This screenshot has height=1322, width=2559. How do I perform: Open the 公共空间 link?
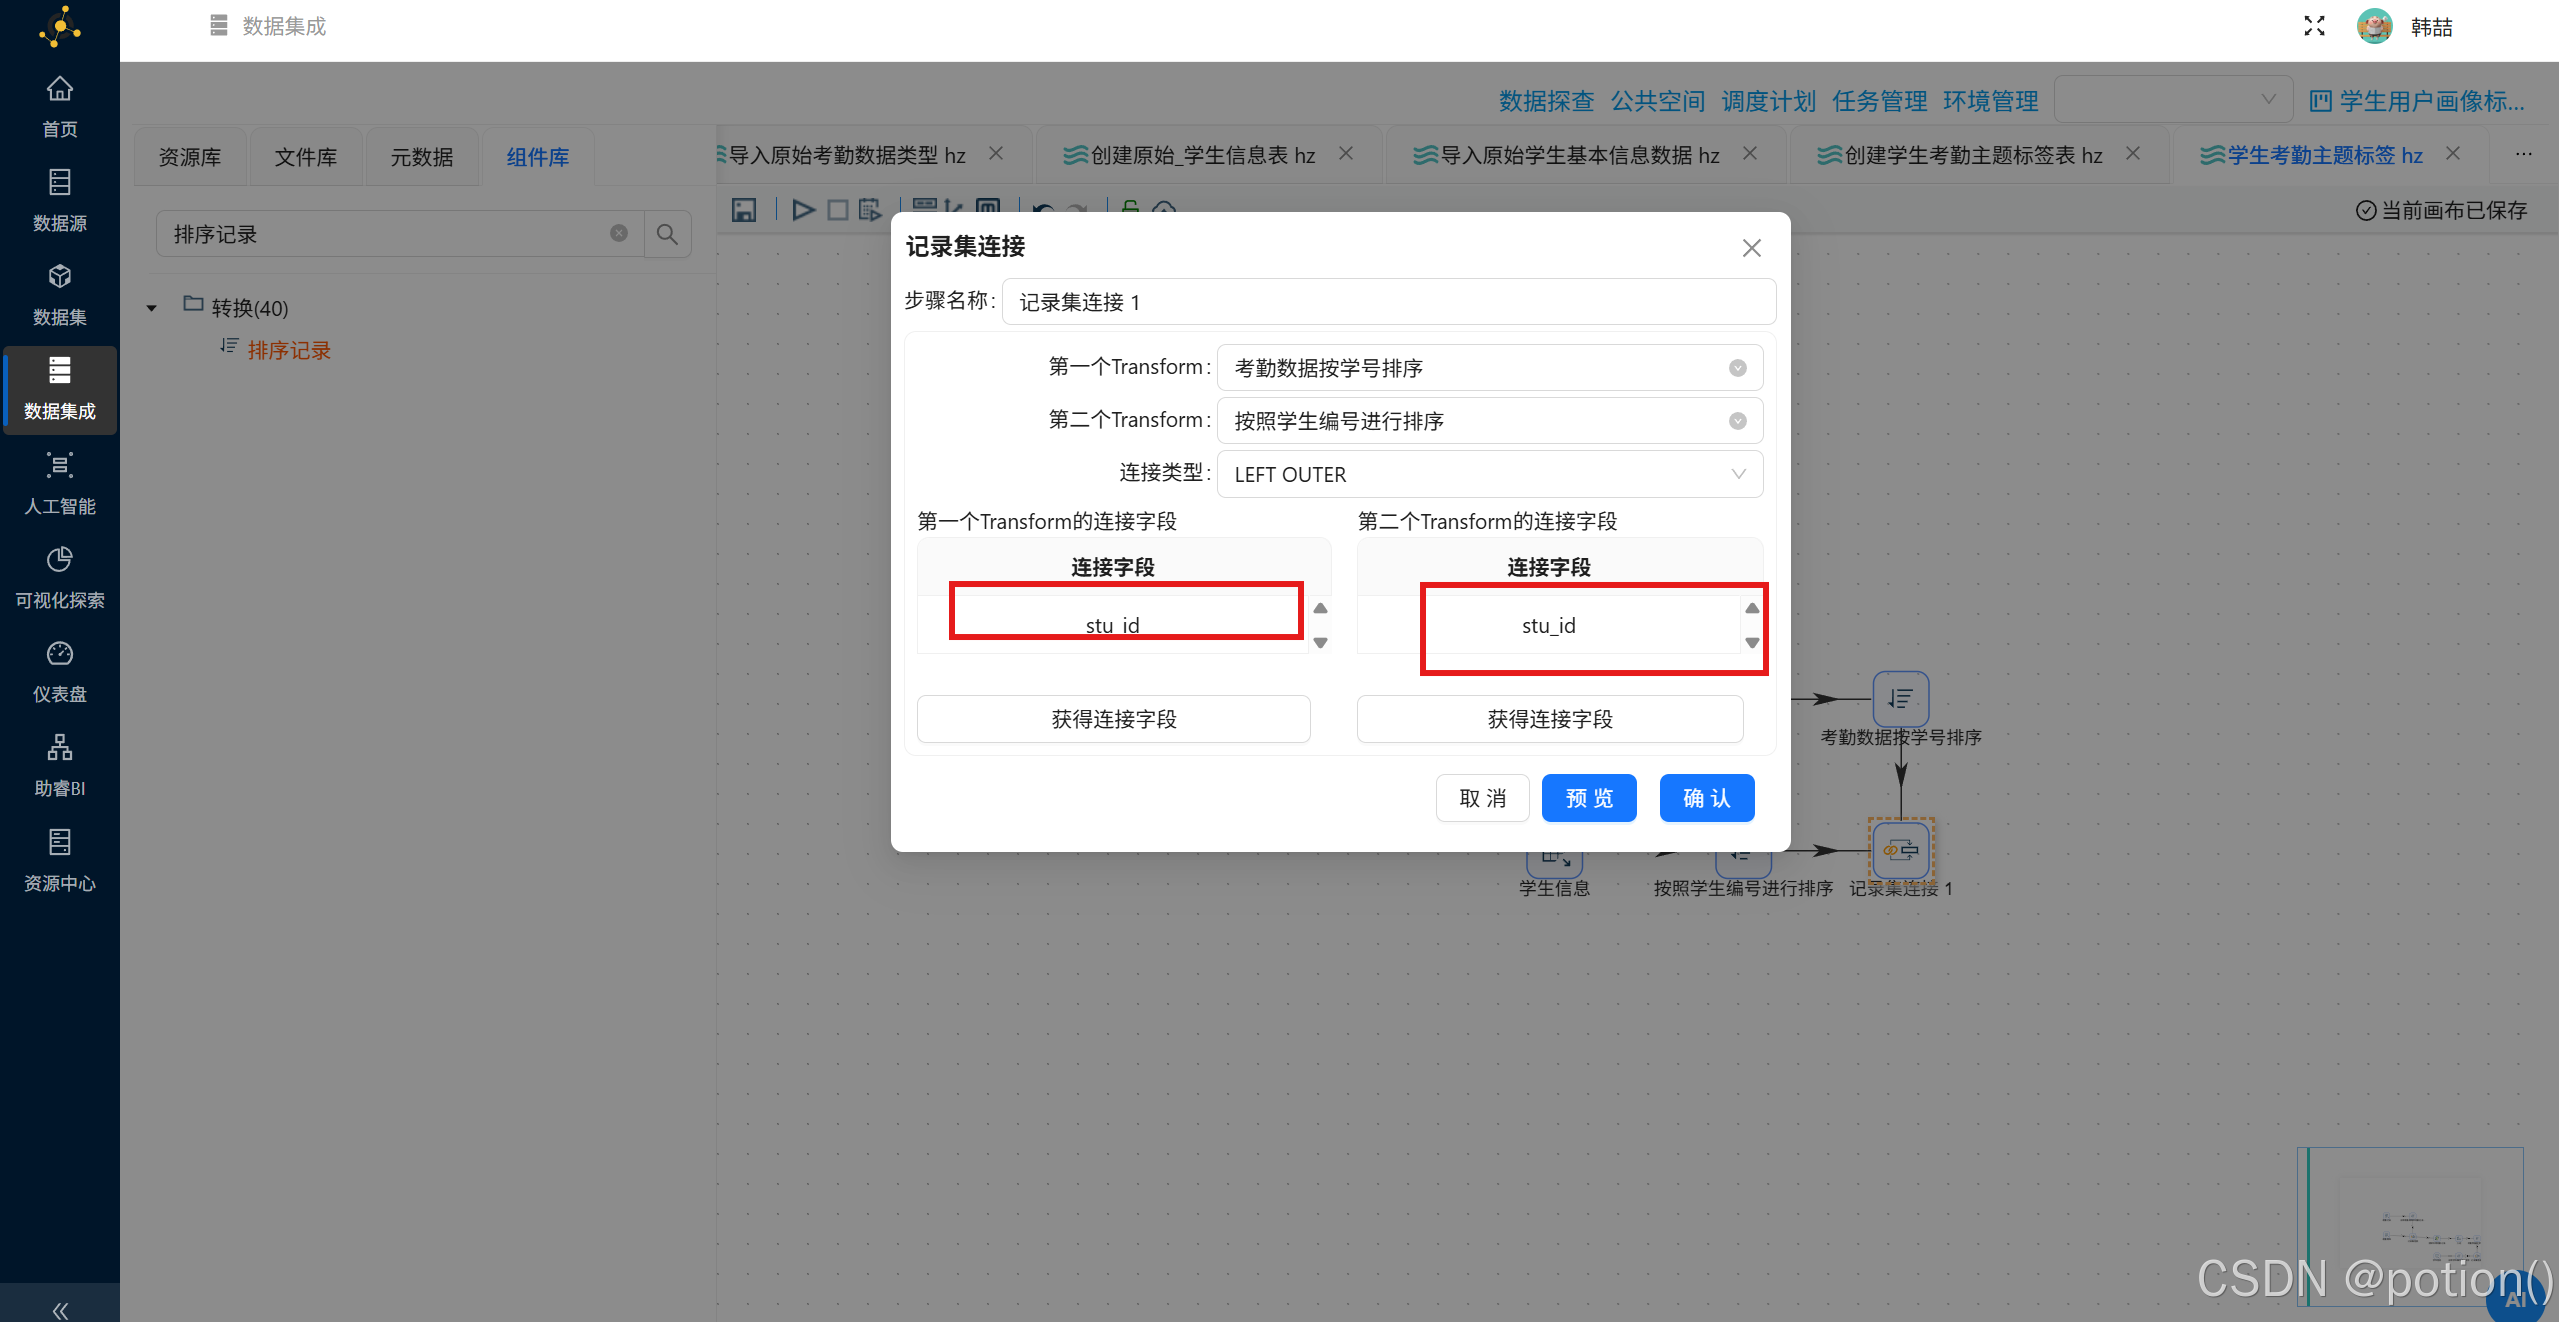click(1658, 101)
